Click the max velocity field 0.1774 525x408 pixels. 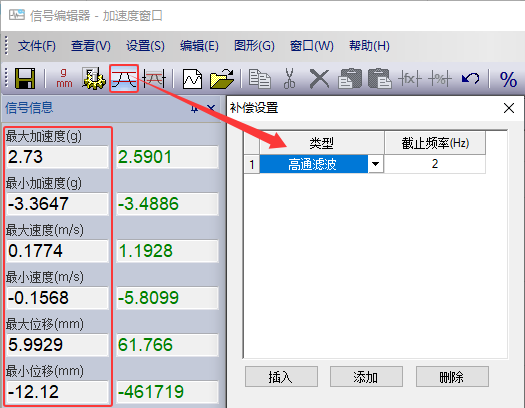[57, 250]
